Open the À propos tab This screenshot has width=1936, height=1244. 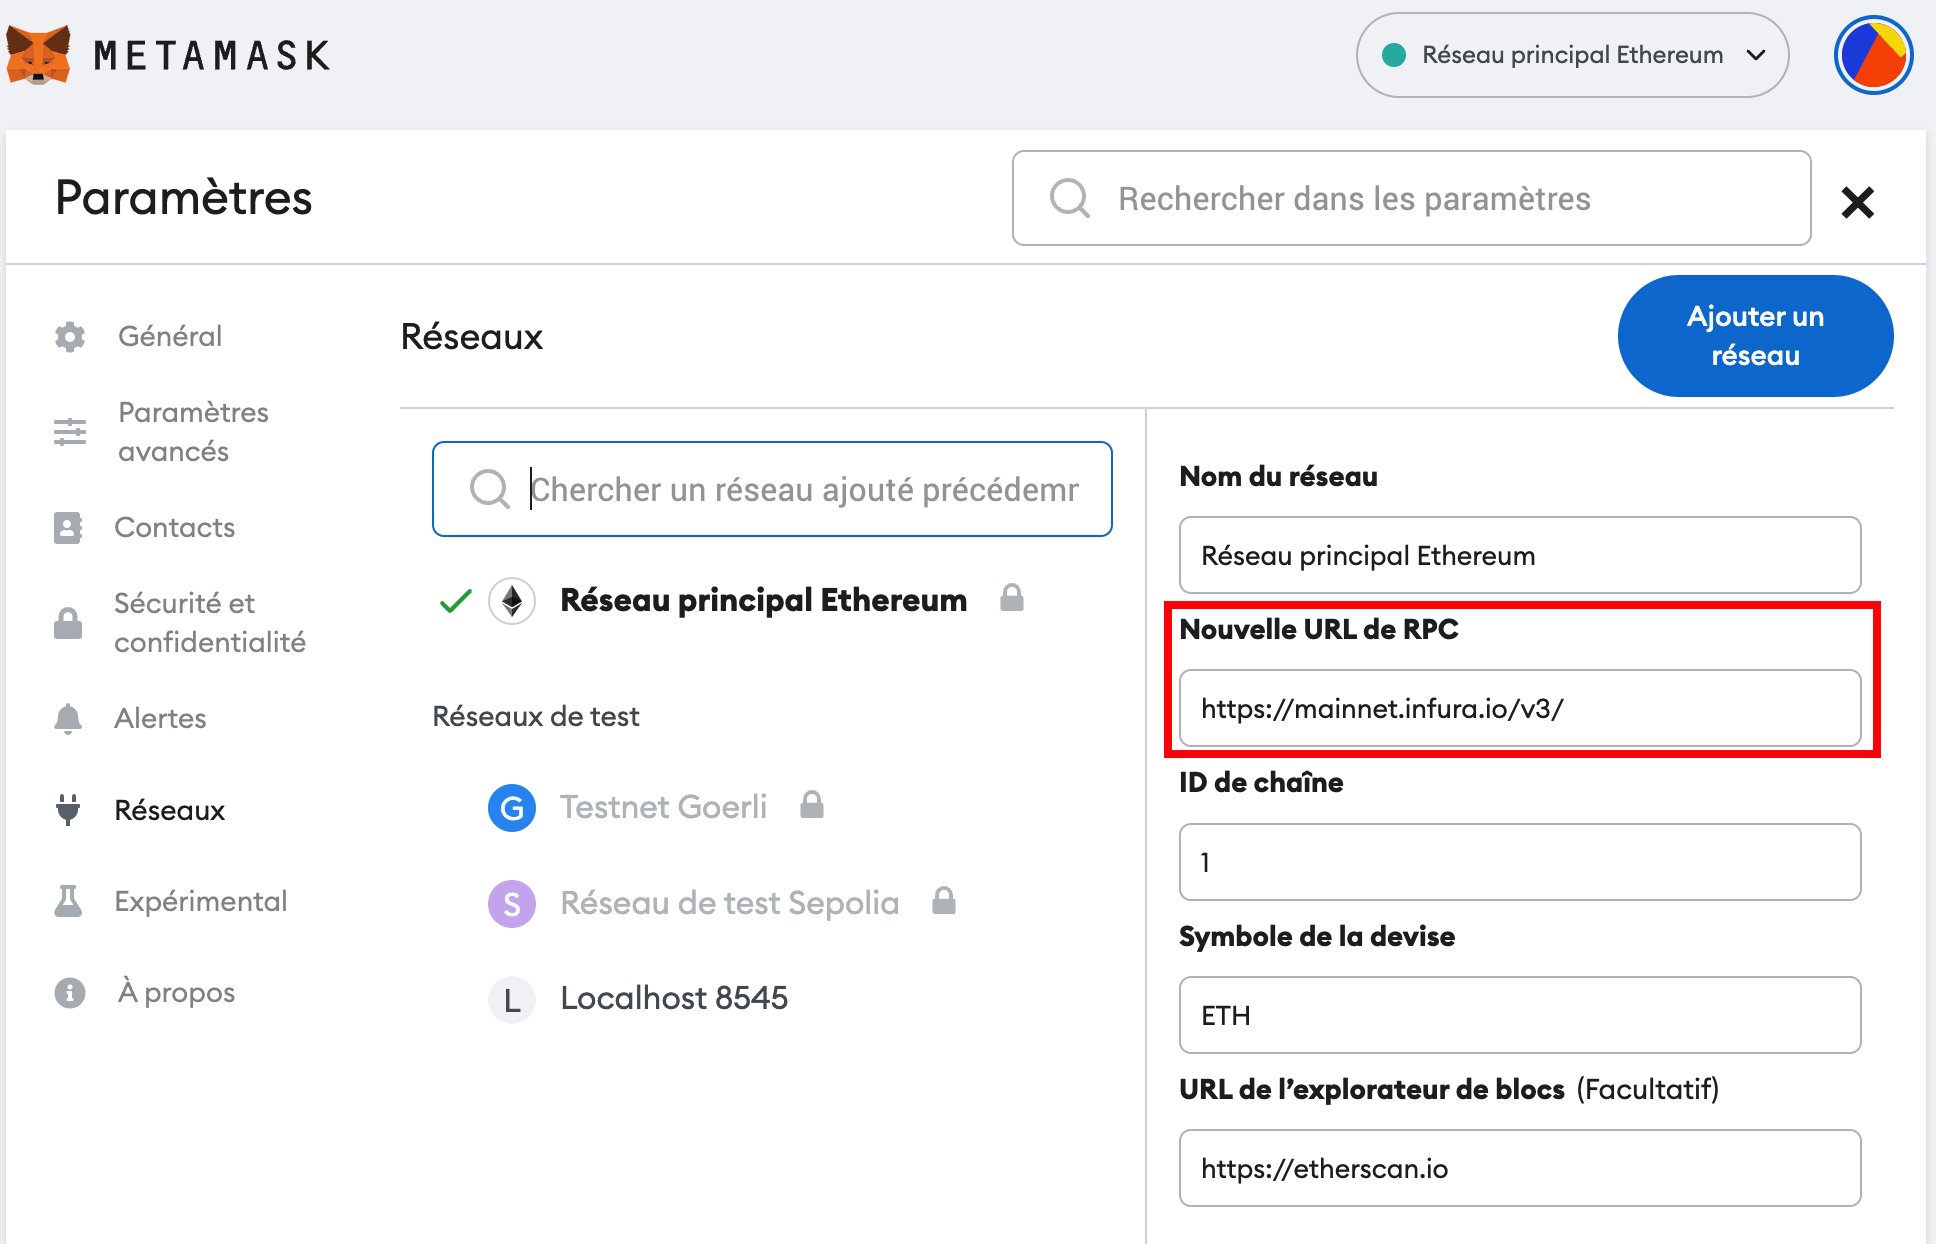pos(176,992)
